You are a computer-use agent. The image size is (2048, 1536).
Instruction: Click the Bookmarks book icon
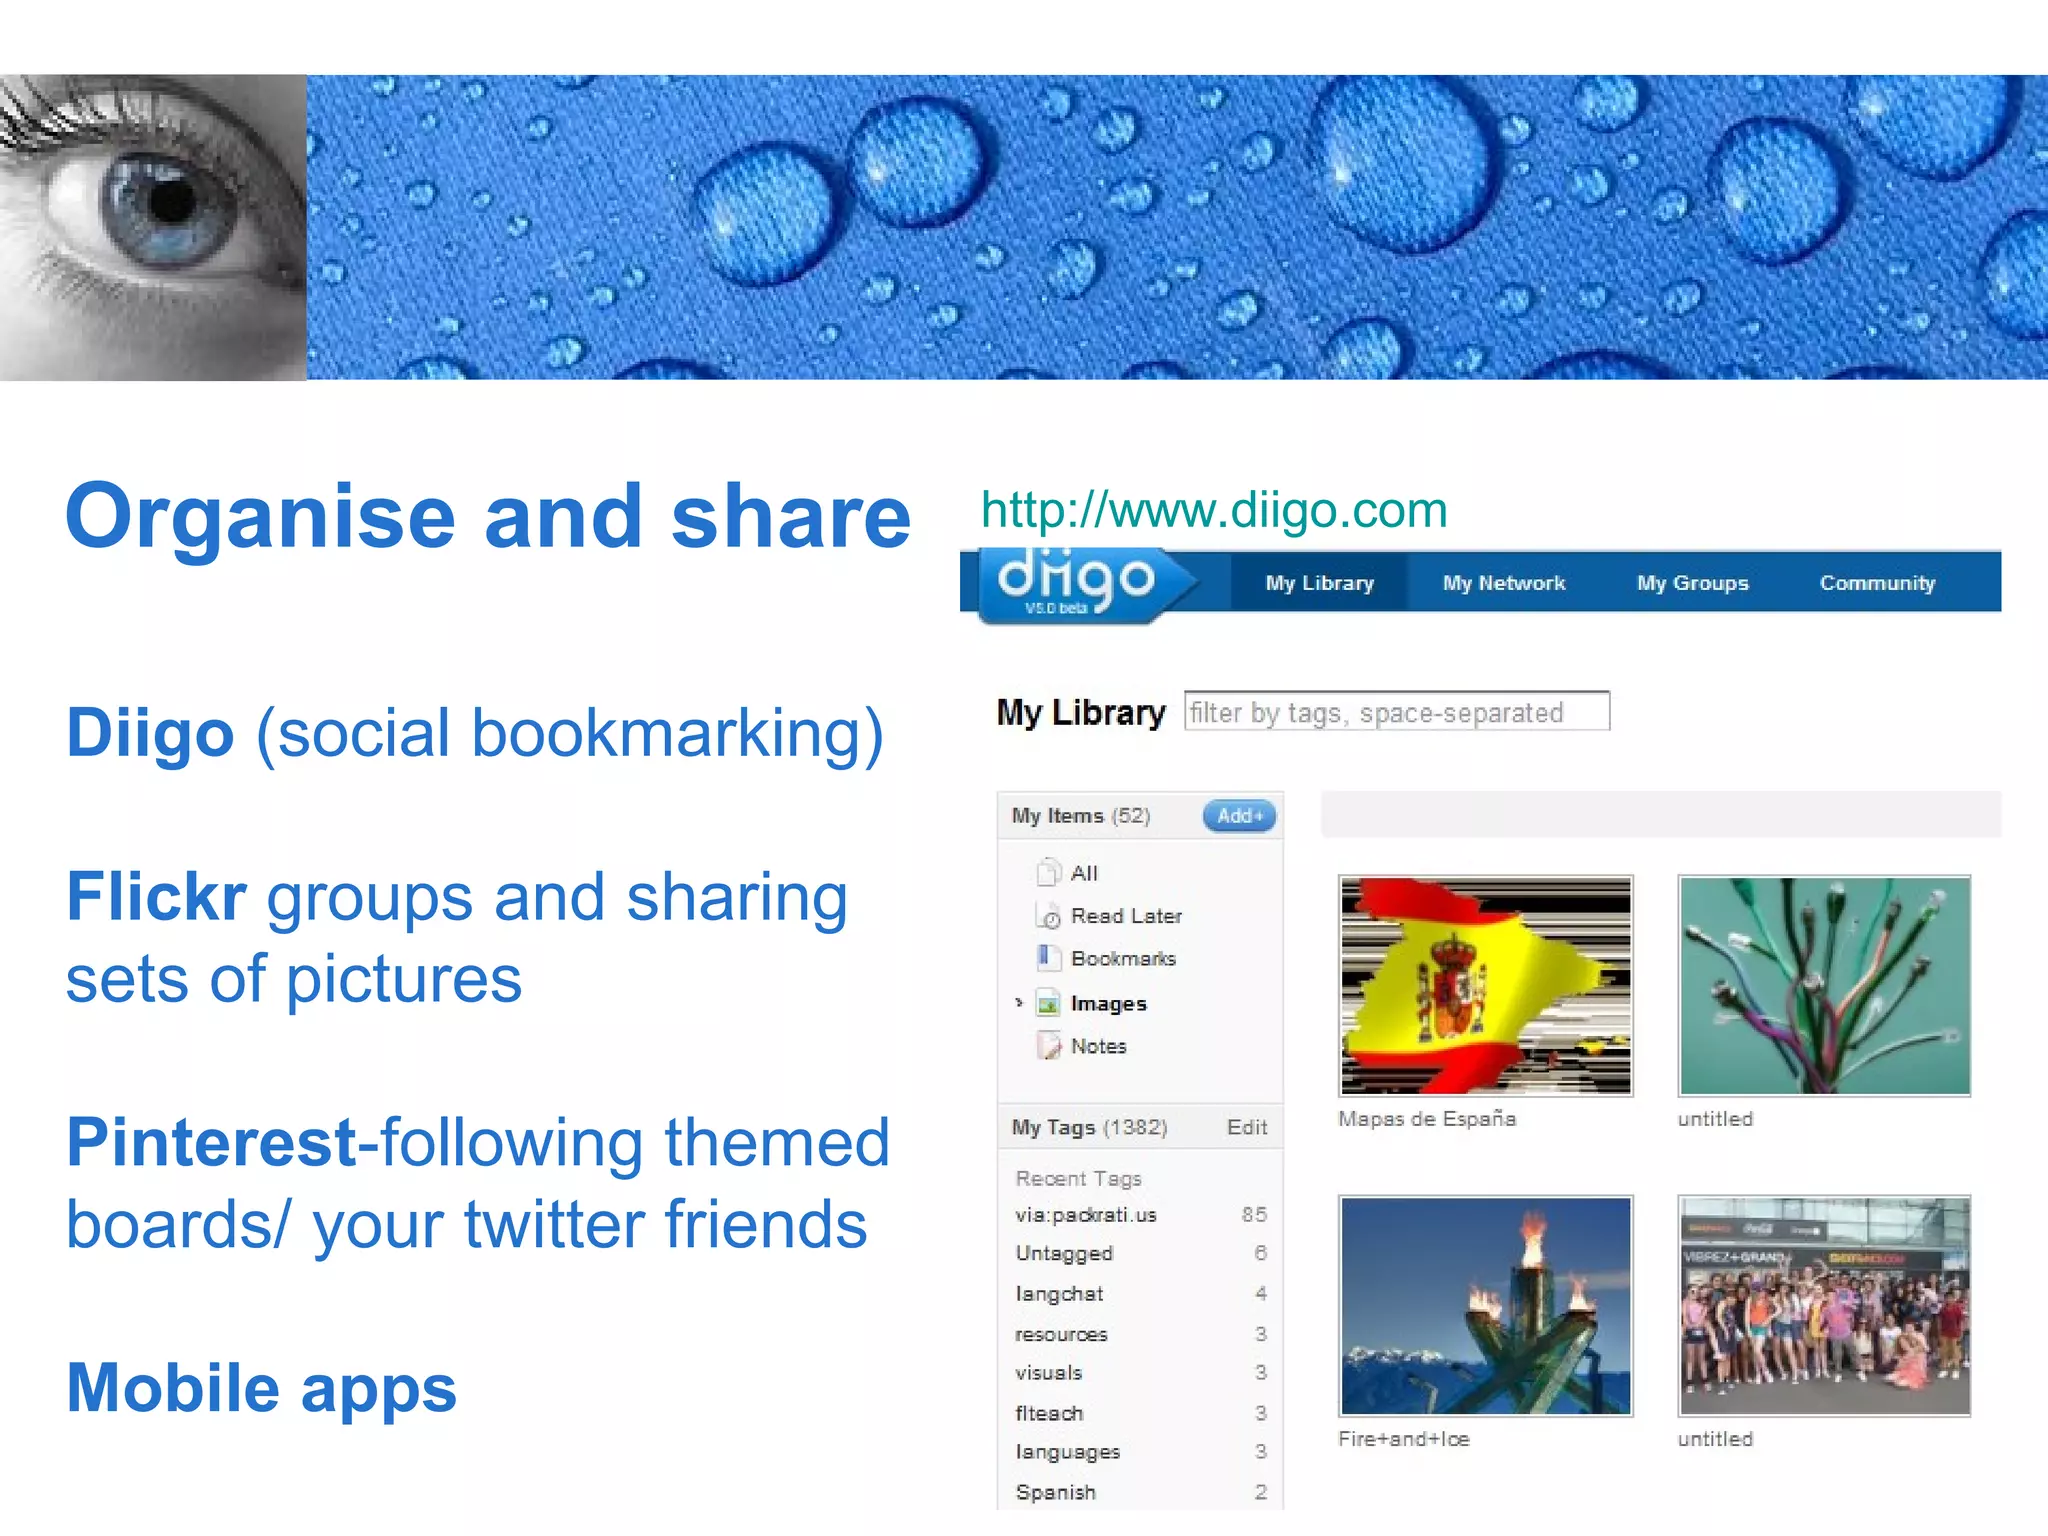click(x=1048, y=957)
